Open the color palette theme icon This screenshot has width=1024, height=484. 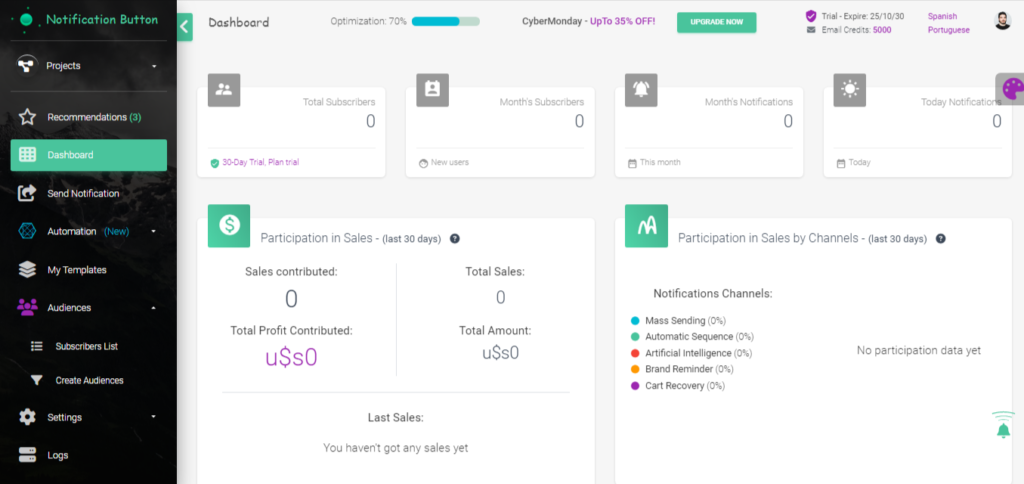[1010, 89]
